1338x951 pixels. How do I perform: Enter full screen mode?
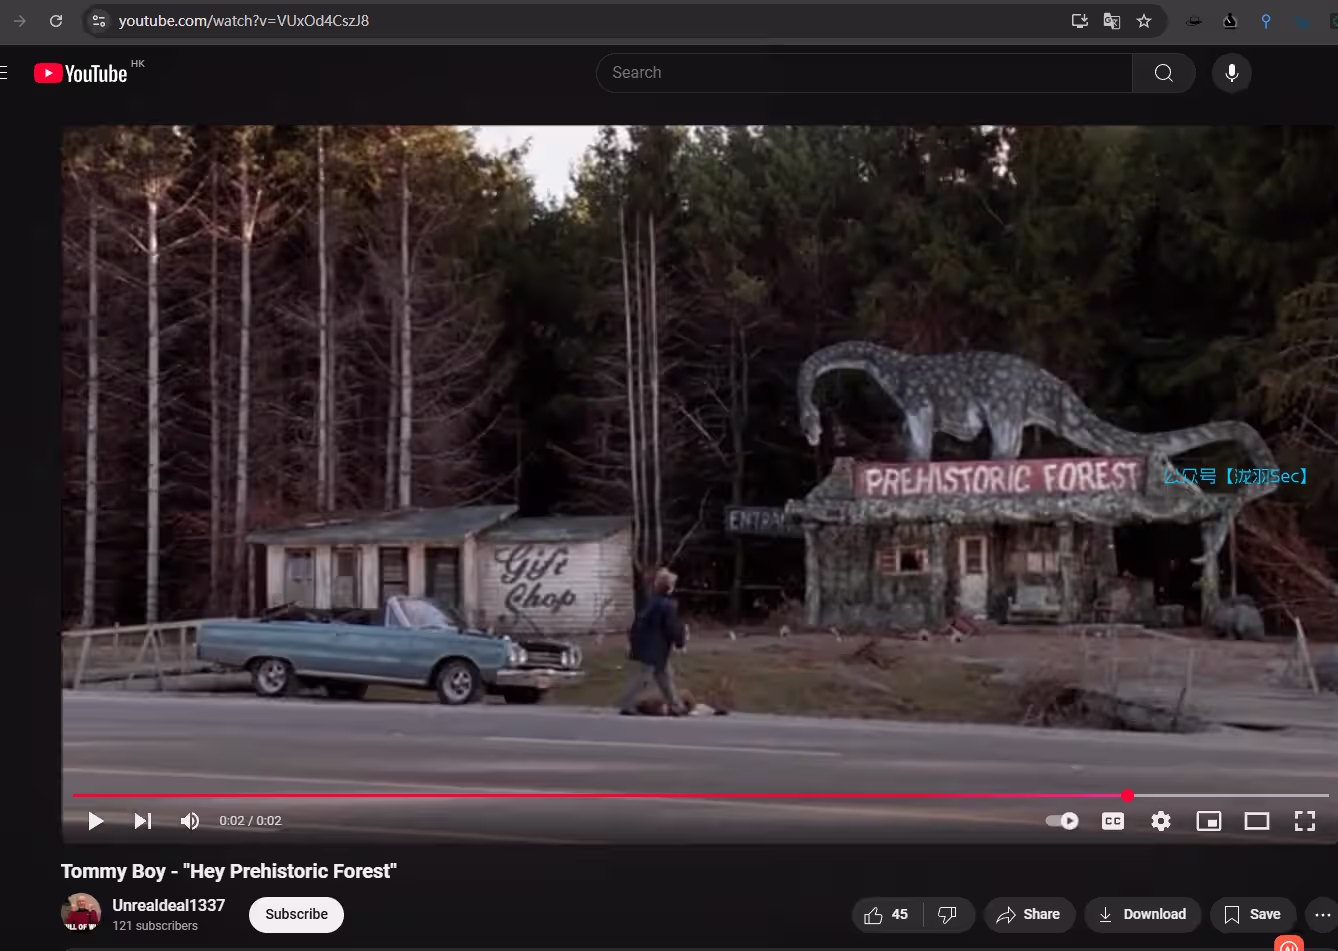click(1305, 821)
